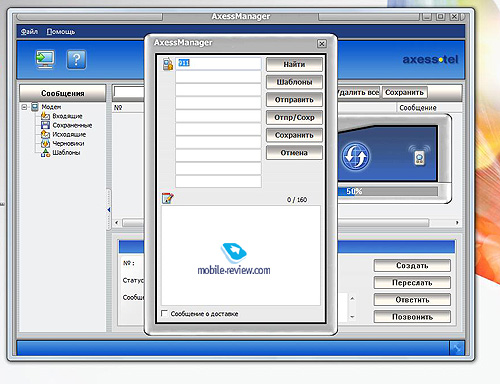This screenshot has width=500, height=384.
Task: Click the Отпр/Сохр button
Action: pyautogui.click(x=294, y=117)
